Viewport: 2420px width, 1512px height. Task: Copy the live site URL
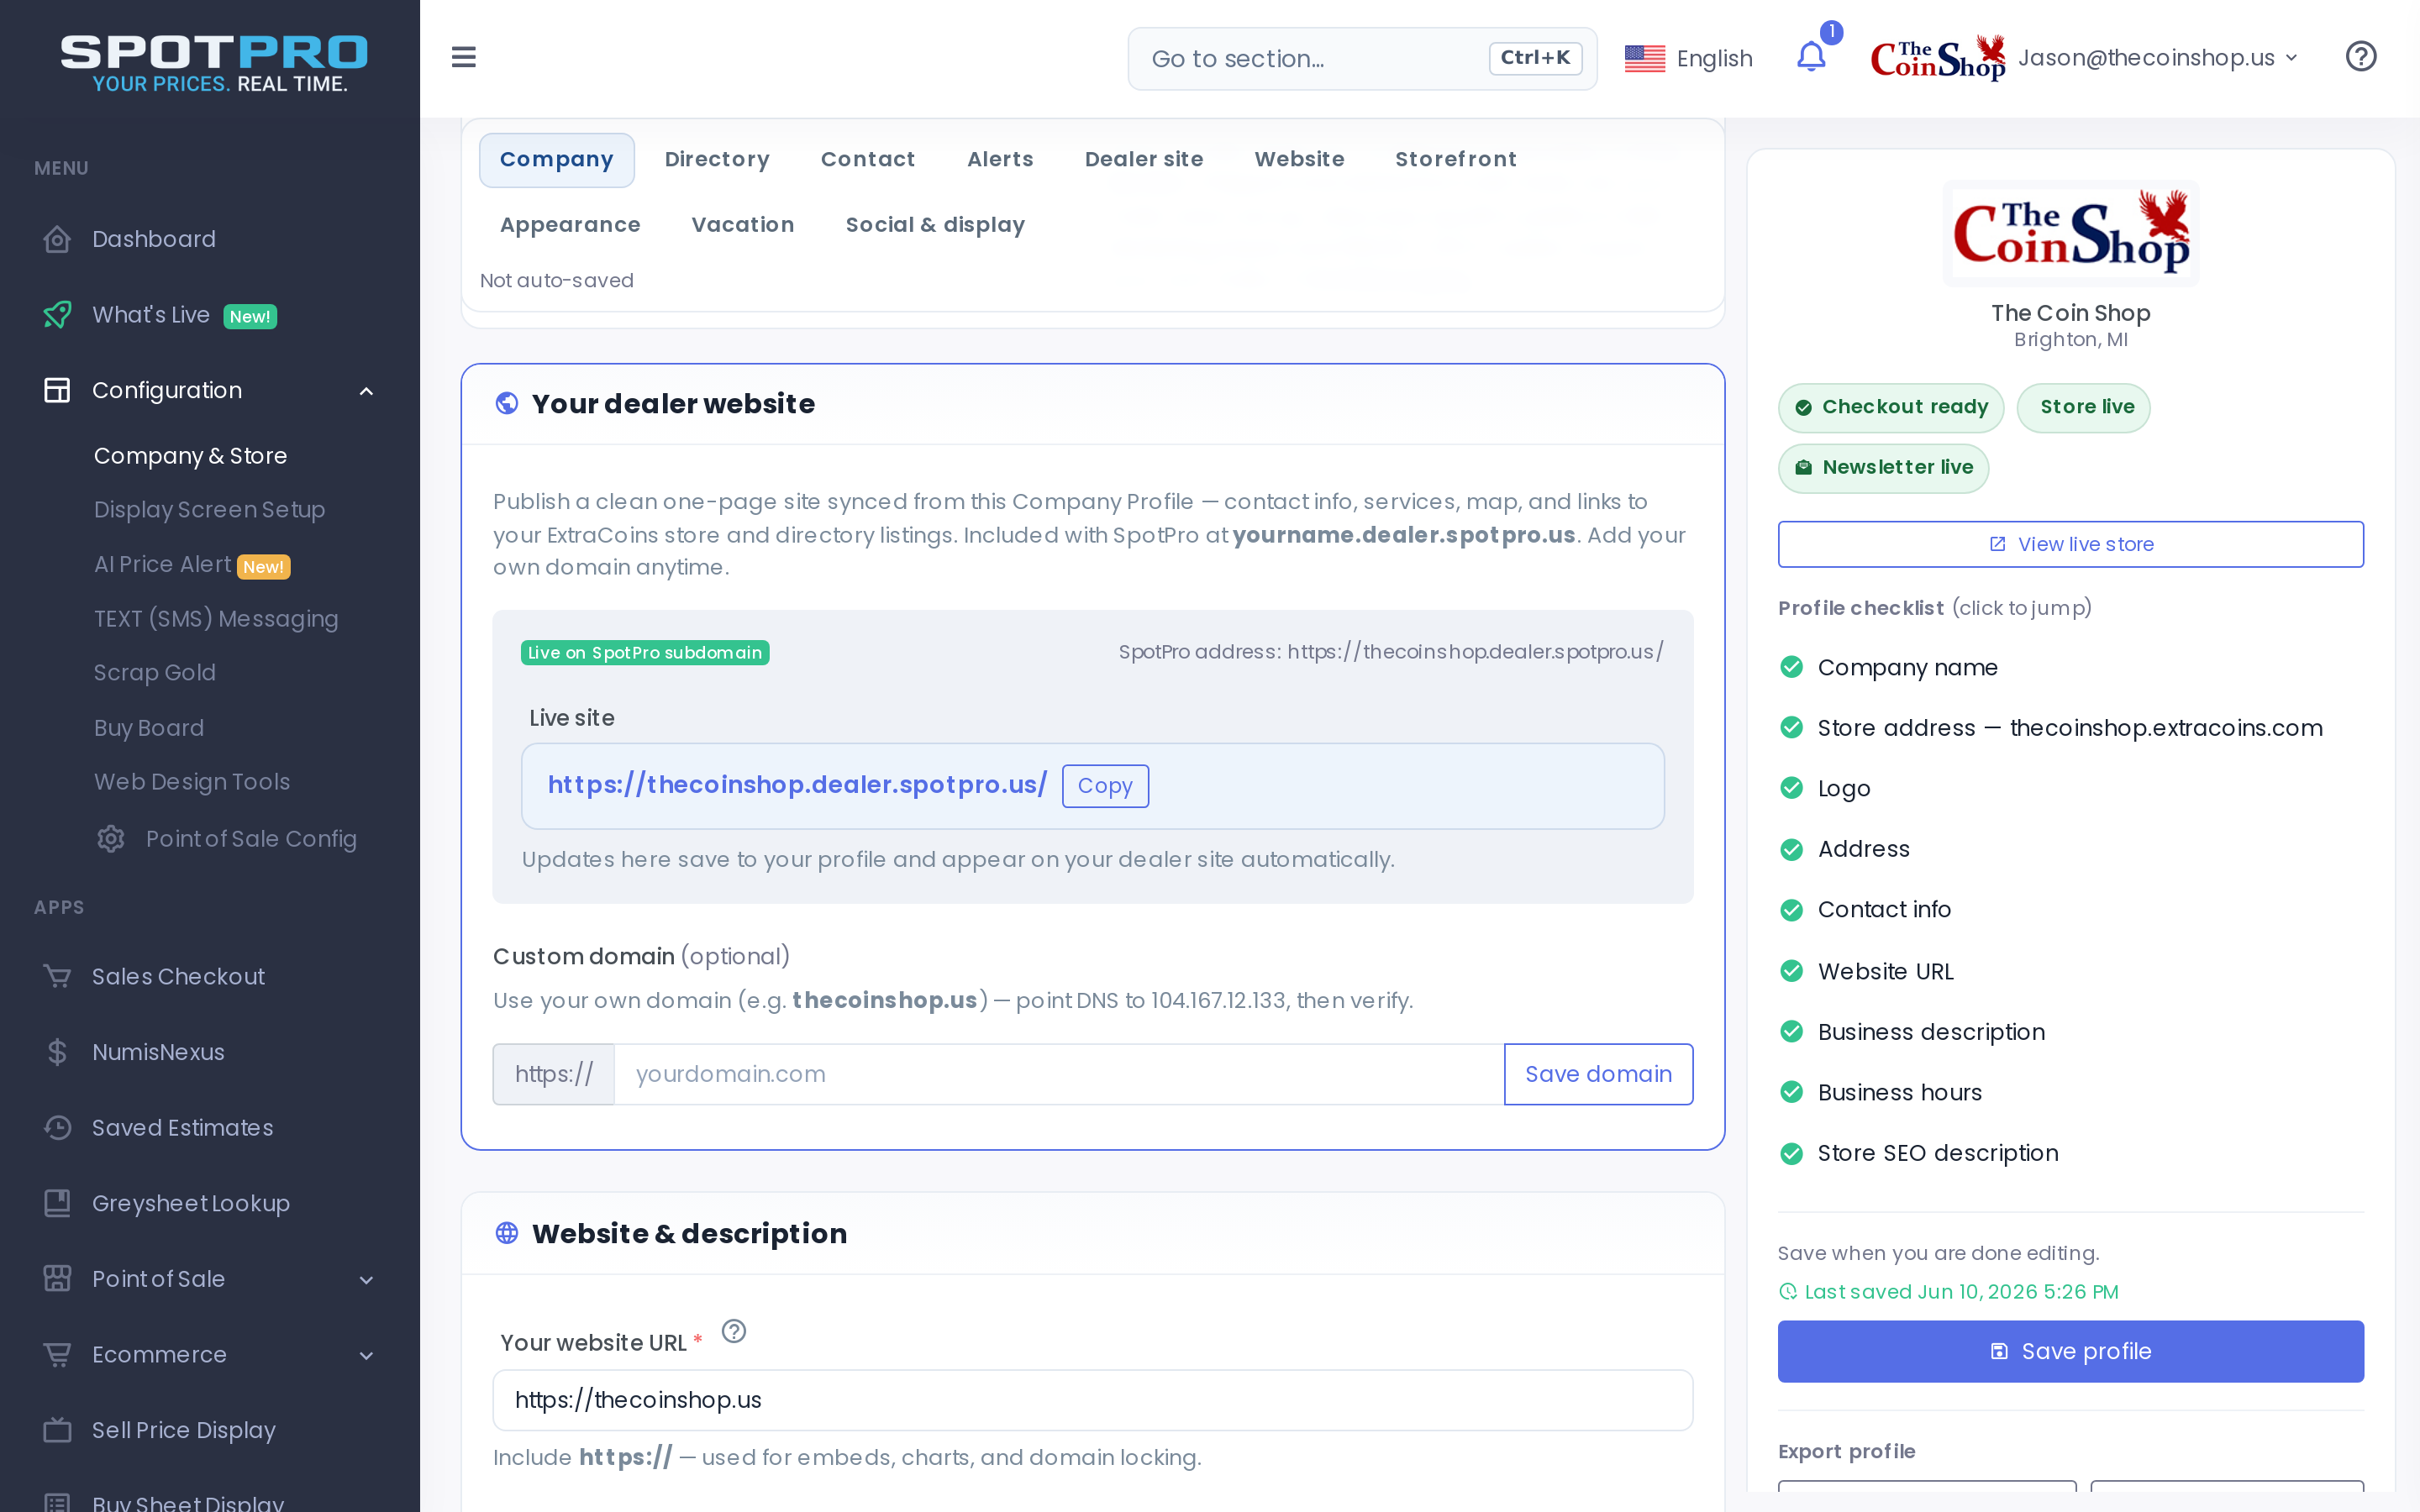pos(1105,786)
